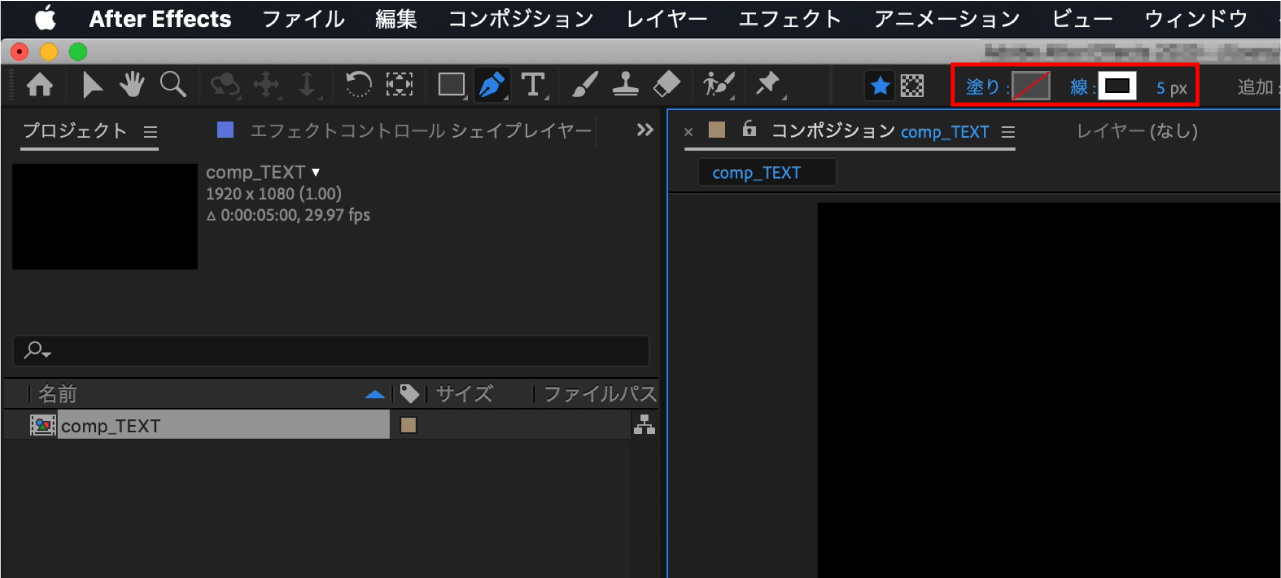Open the コンポジション menu in menu bar
This screenshot has width=1281, height=578.
click(x=521, y=19)
